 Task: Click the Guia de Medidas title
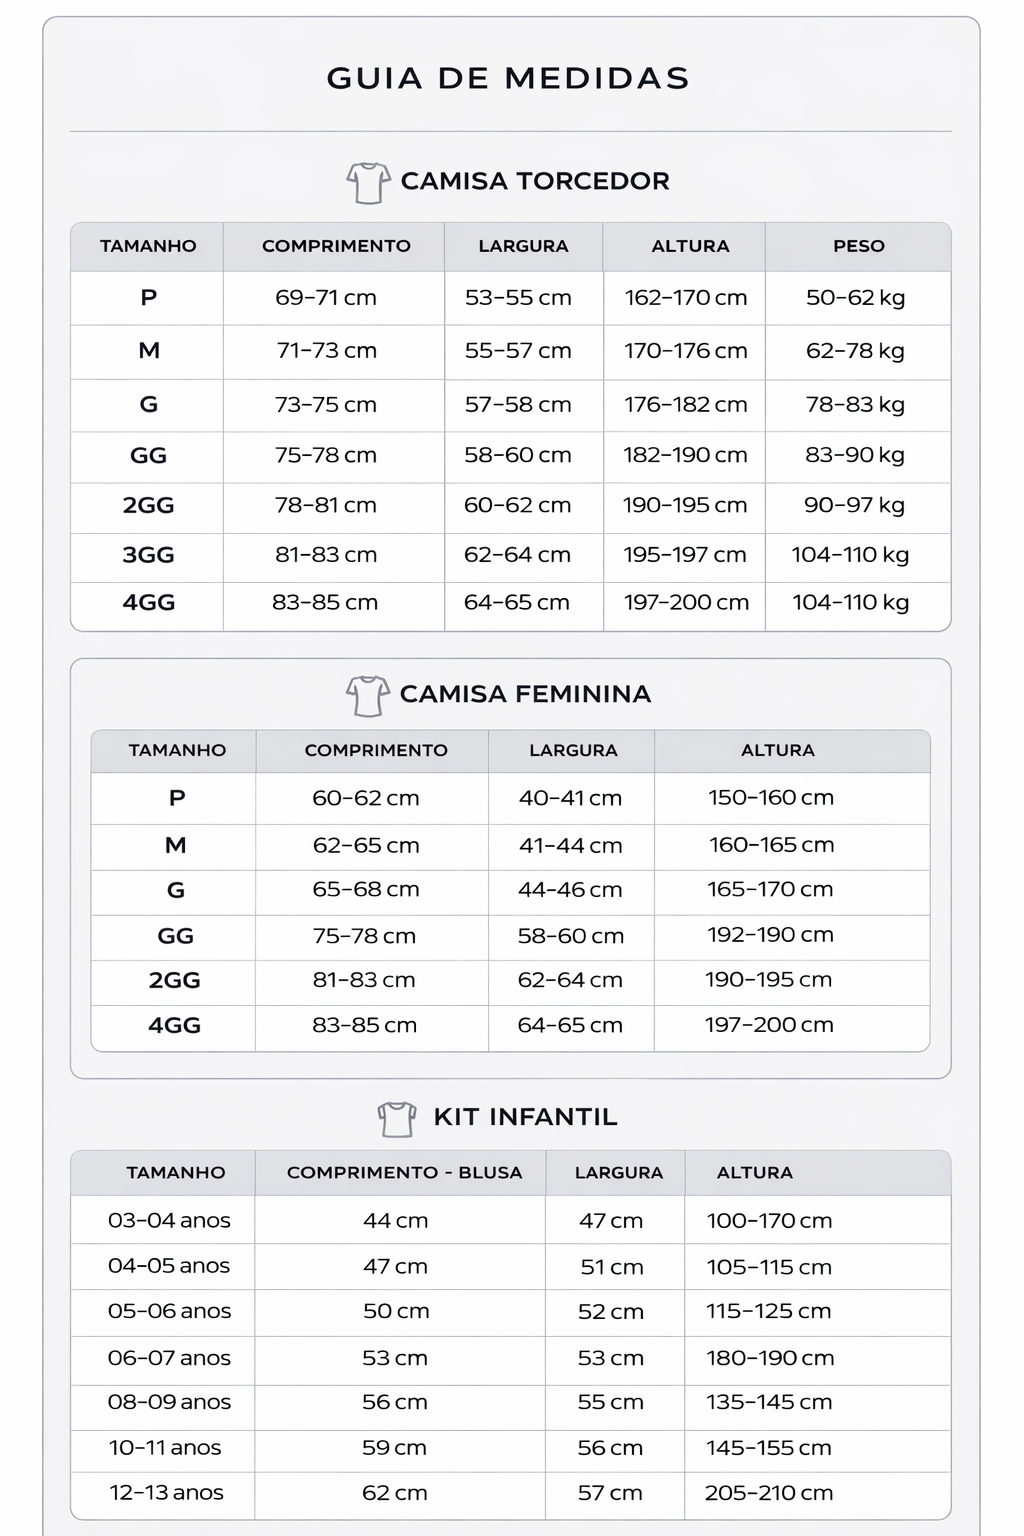[509, 78]
